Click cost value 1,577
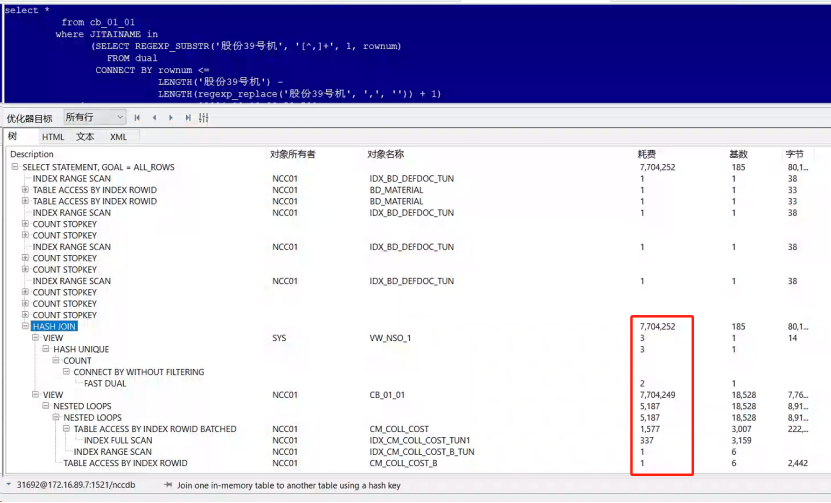 click(x=649, y=429)
